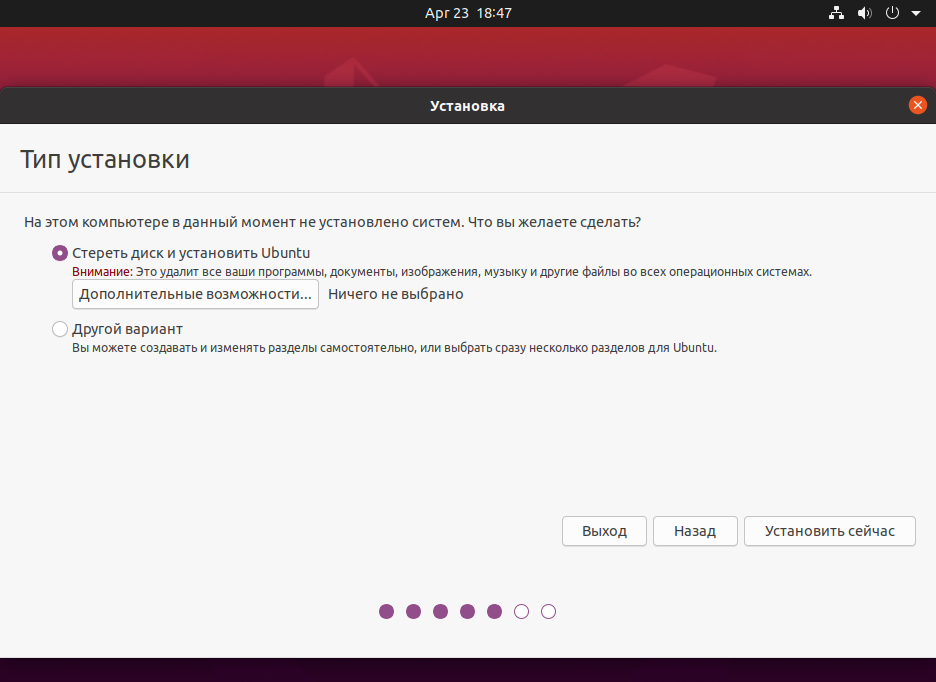Click the "Установка" window title
Image resolution: width=936 pixels, height=682 pixels.
[x=467, y=106]
